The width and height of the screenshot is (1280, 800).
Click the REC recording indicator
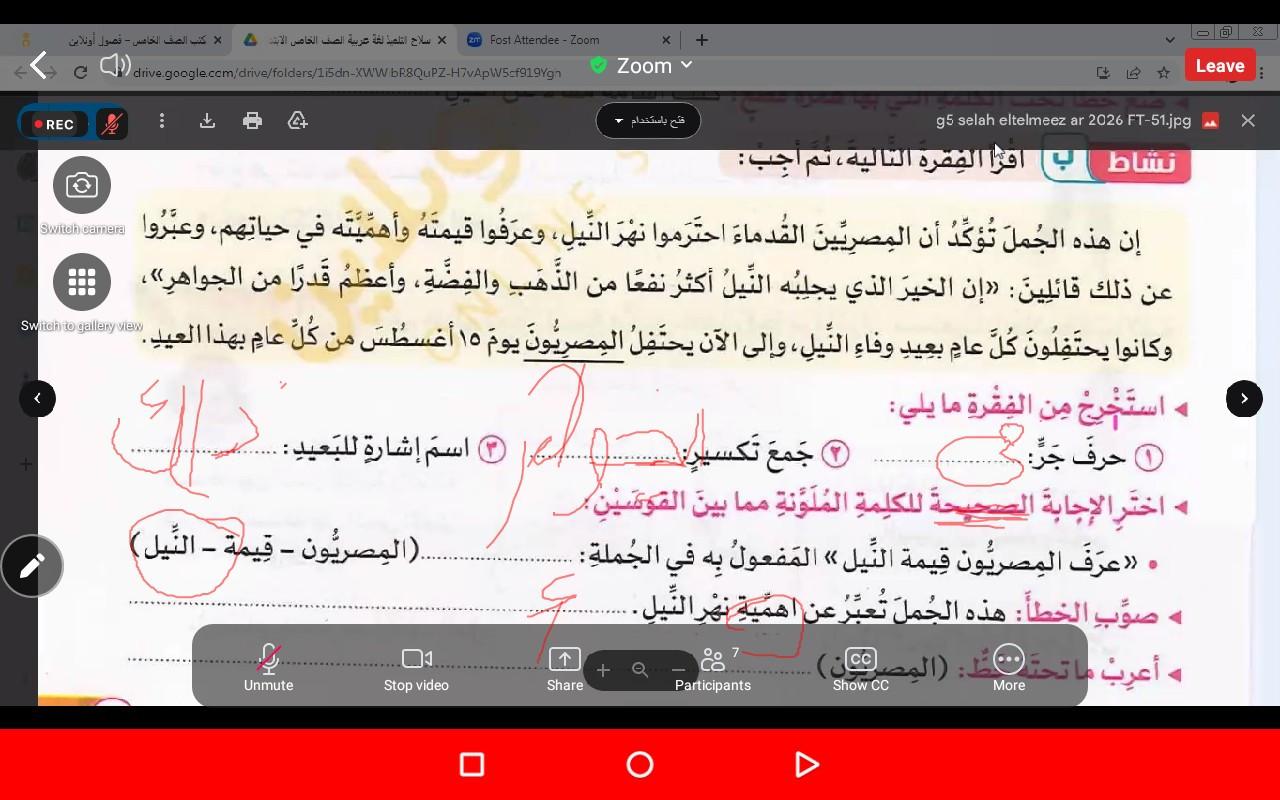(x=53, y=124)
